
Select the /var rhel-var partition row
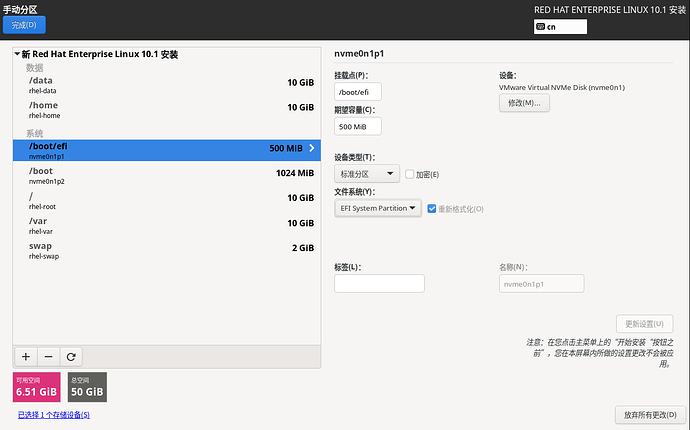[x=167, y=225]
